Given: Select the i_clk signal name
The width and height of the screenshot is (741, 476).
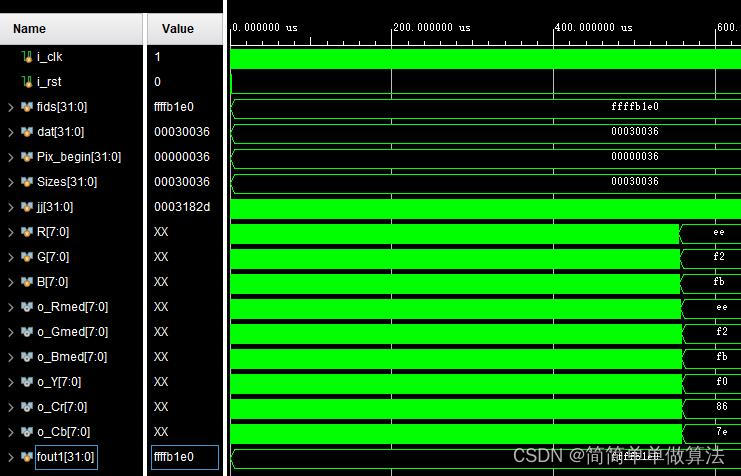Looking at the screenshot, I should coord(50,57).
